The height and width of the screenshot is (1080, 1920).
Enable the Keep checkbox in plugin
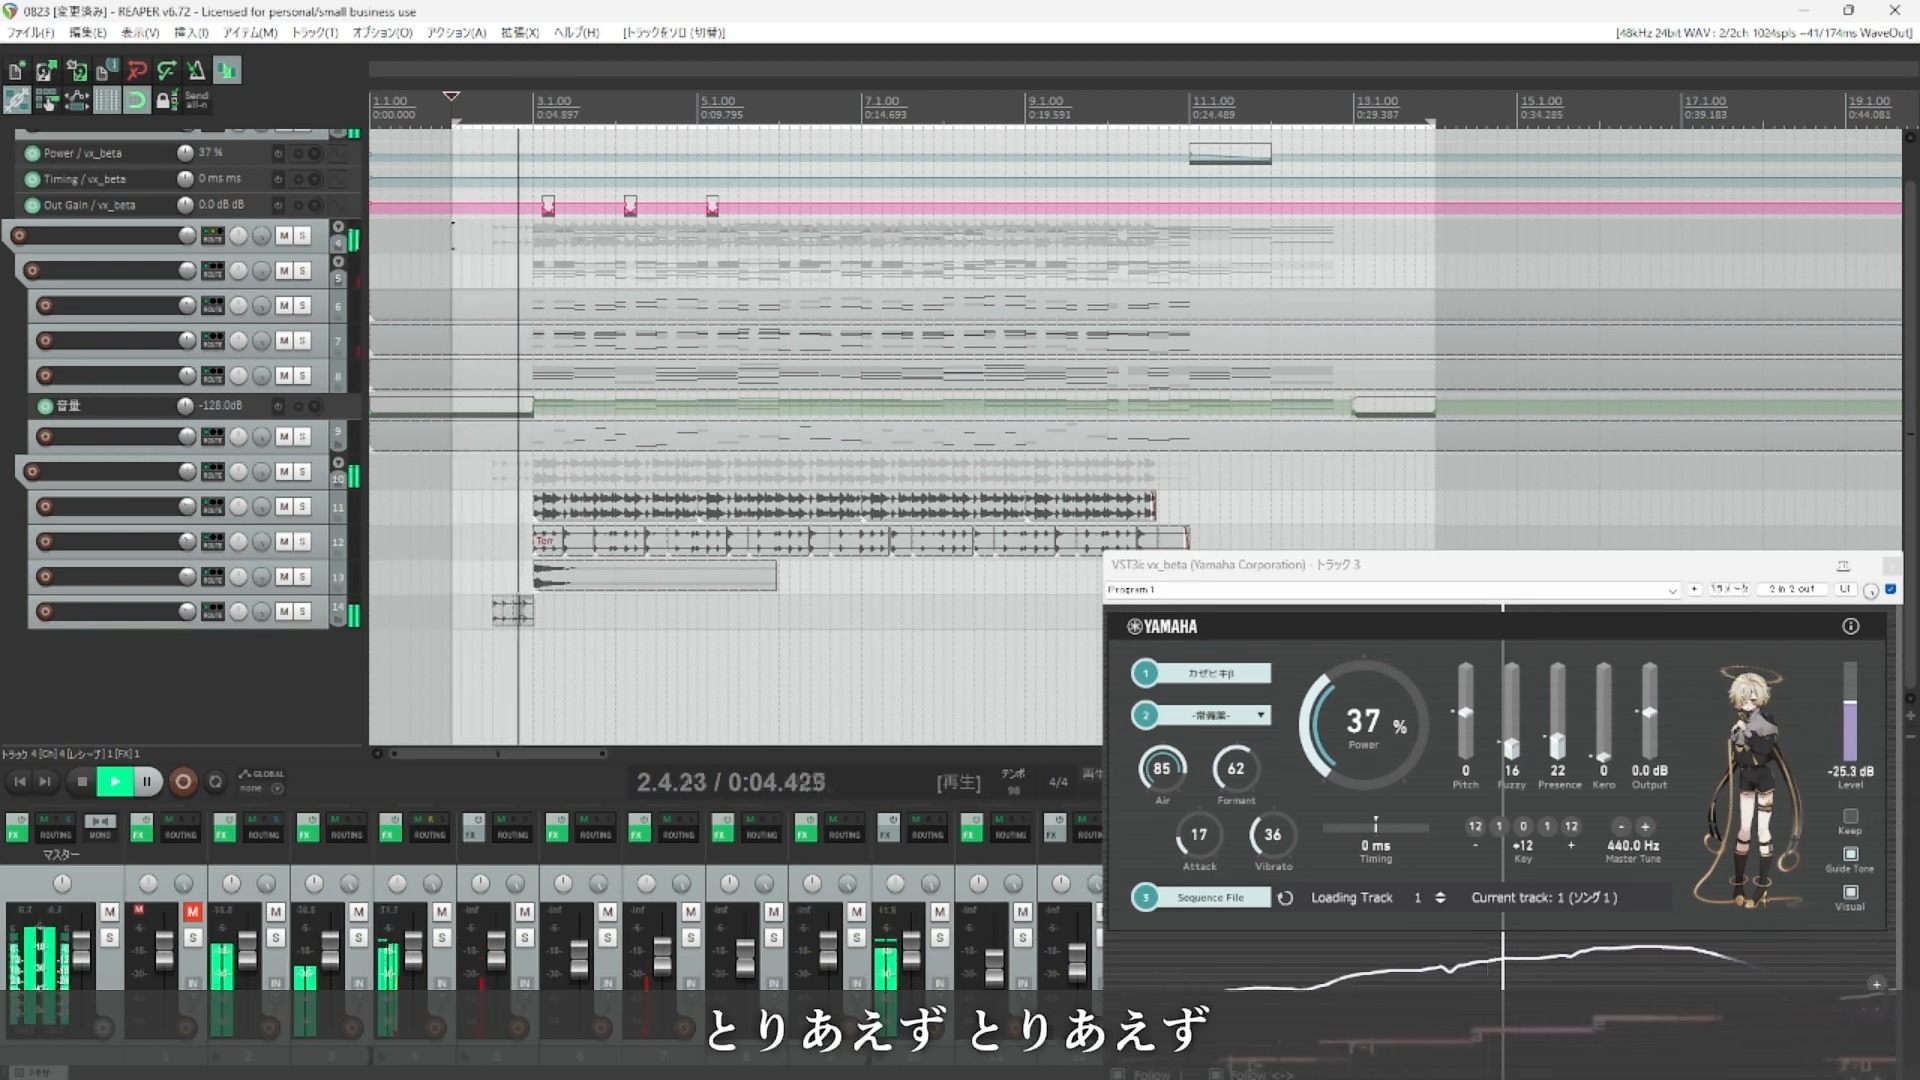coord(1850,816)
